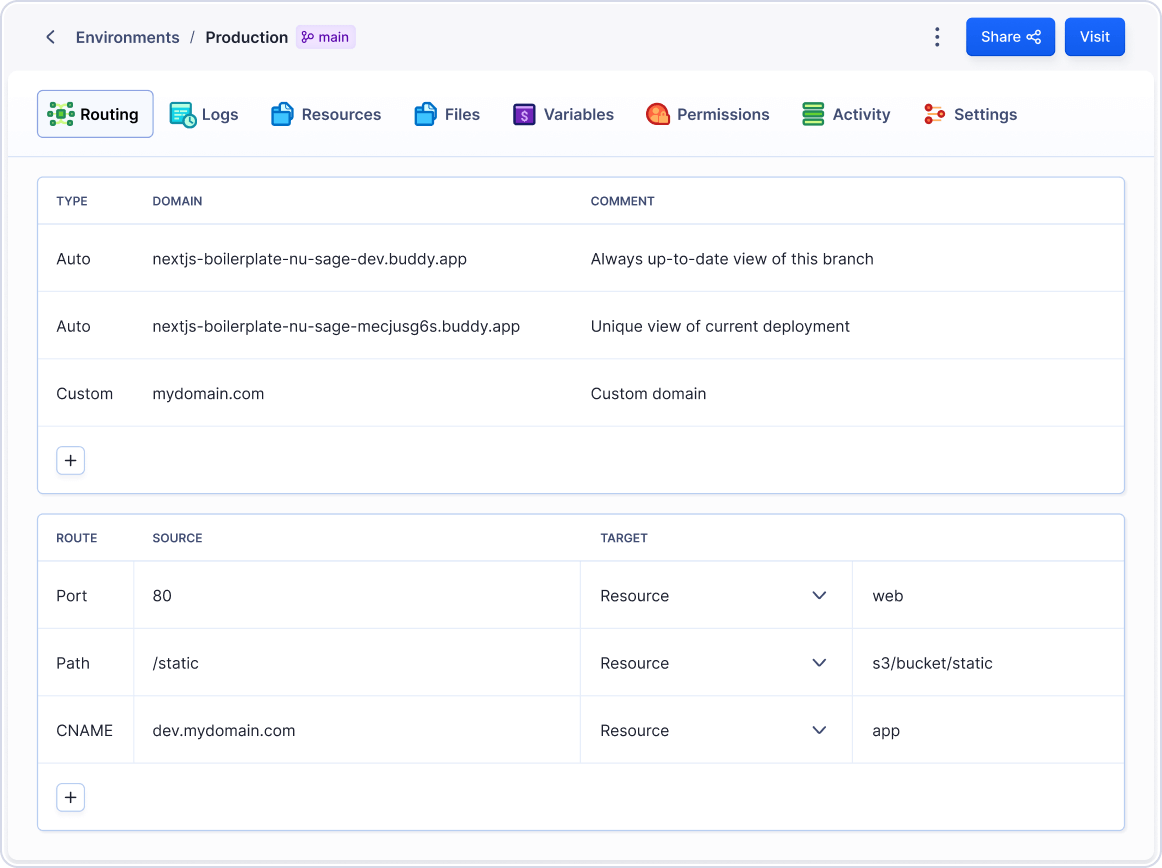Expand the Path route target dropdown

[x=819, y=663]
